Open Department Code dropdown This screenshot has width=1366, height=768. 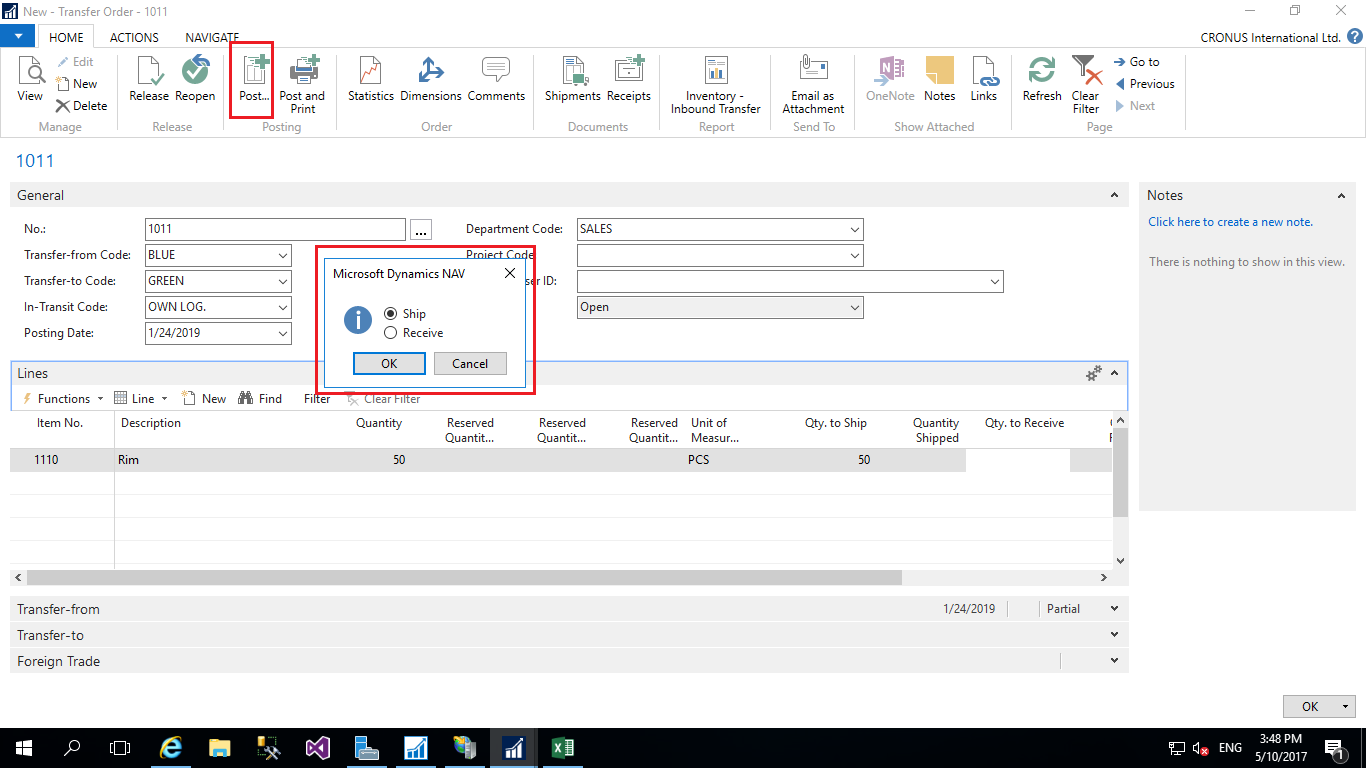click(855, 229)
